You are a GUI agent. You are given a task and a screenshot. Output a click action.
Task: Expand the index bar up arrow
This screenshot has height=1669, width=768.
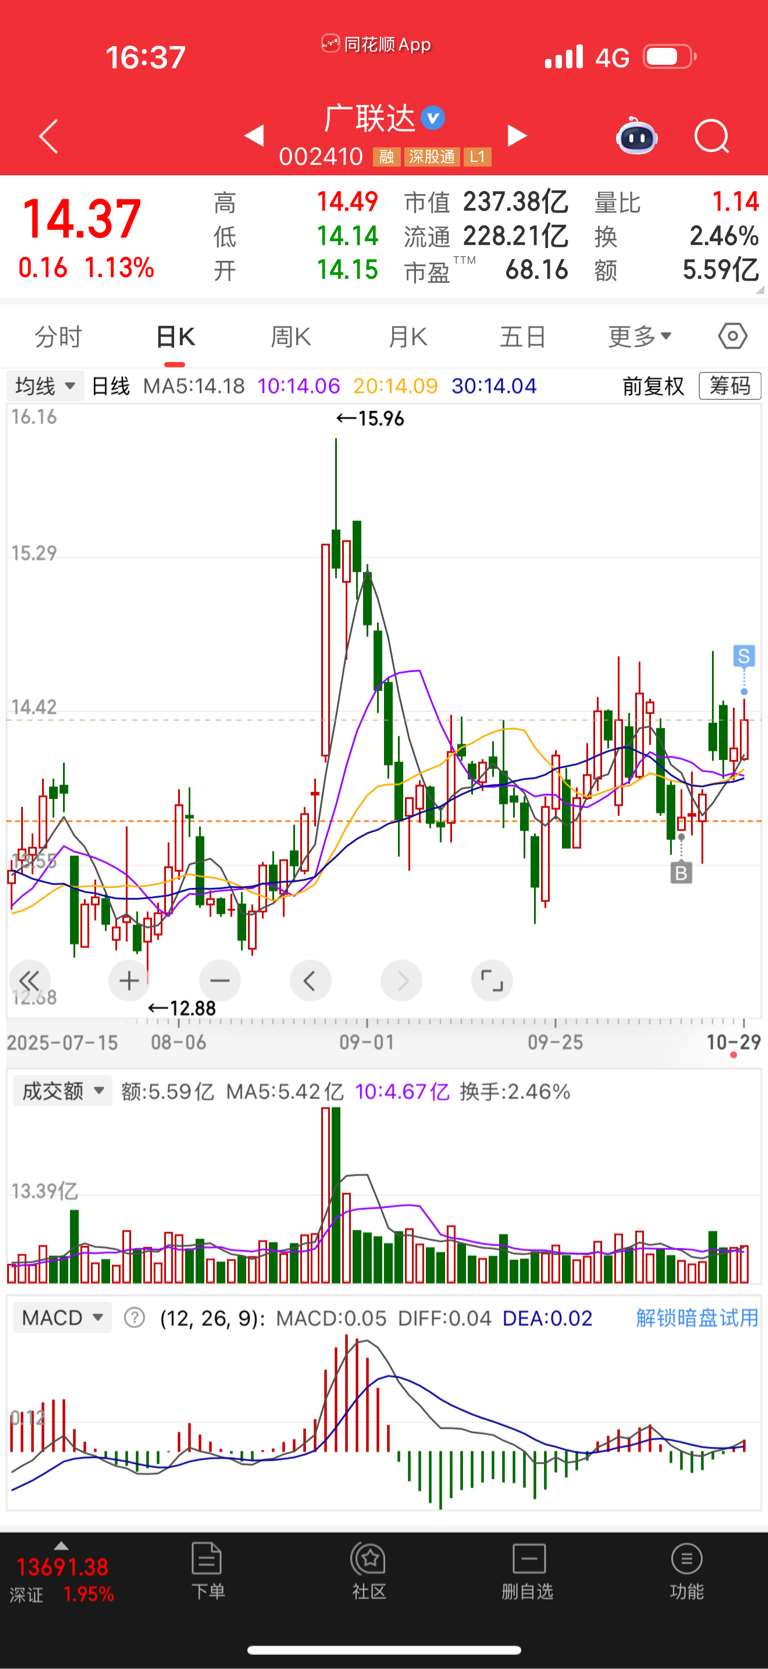tap(61, 1545)
